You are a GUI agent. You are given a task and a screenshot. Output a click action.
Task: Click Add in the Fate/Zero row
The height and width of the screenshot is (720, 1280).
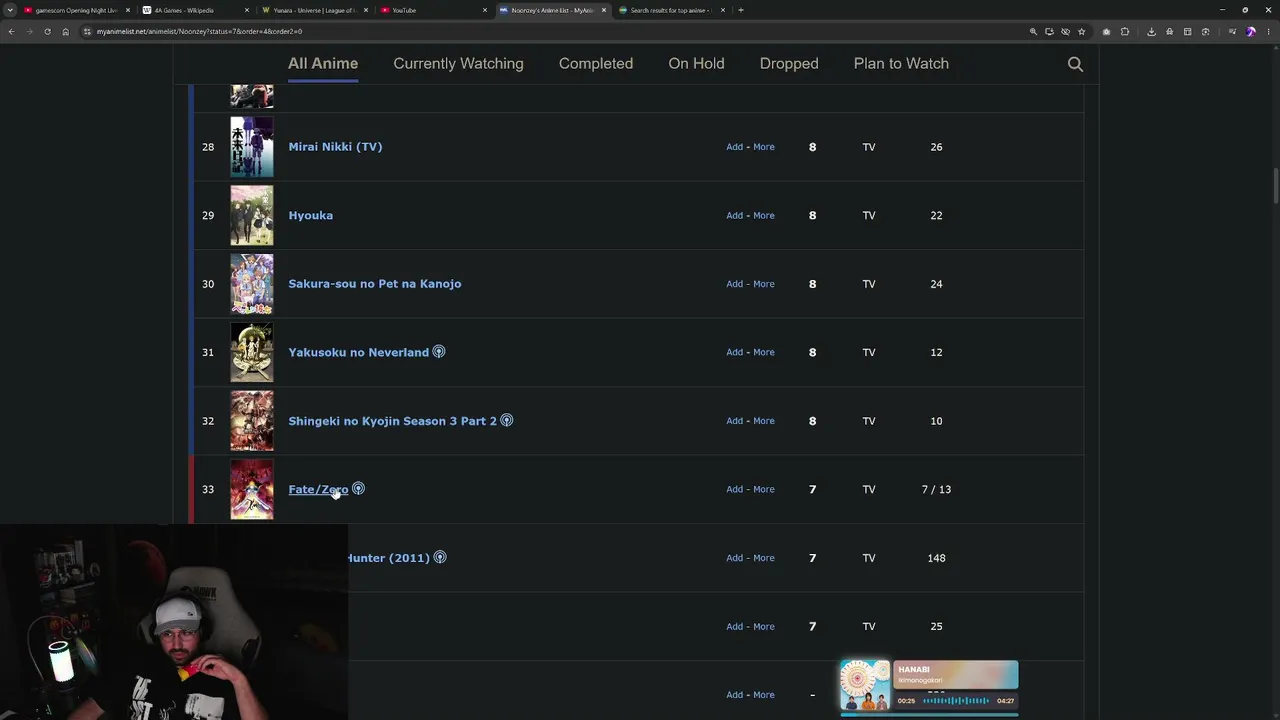click(x=734, y=489)
